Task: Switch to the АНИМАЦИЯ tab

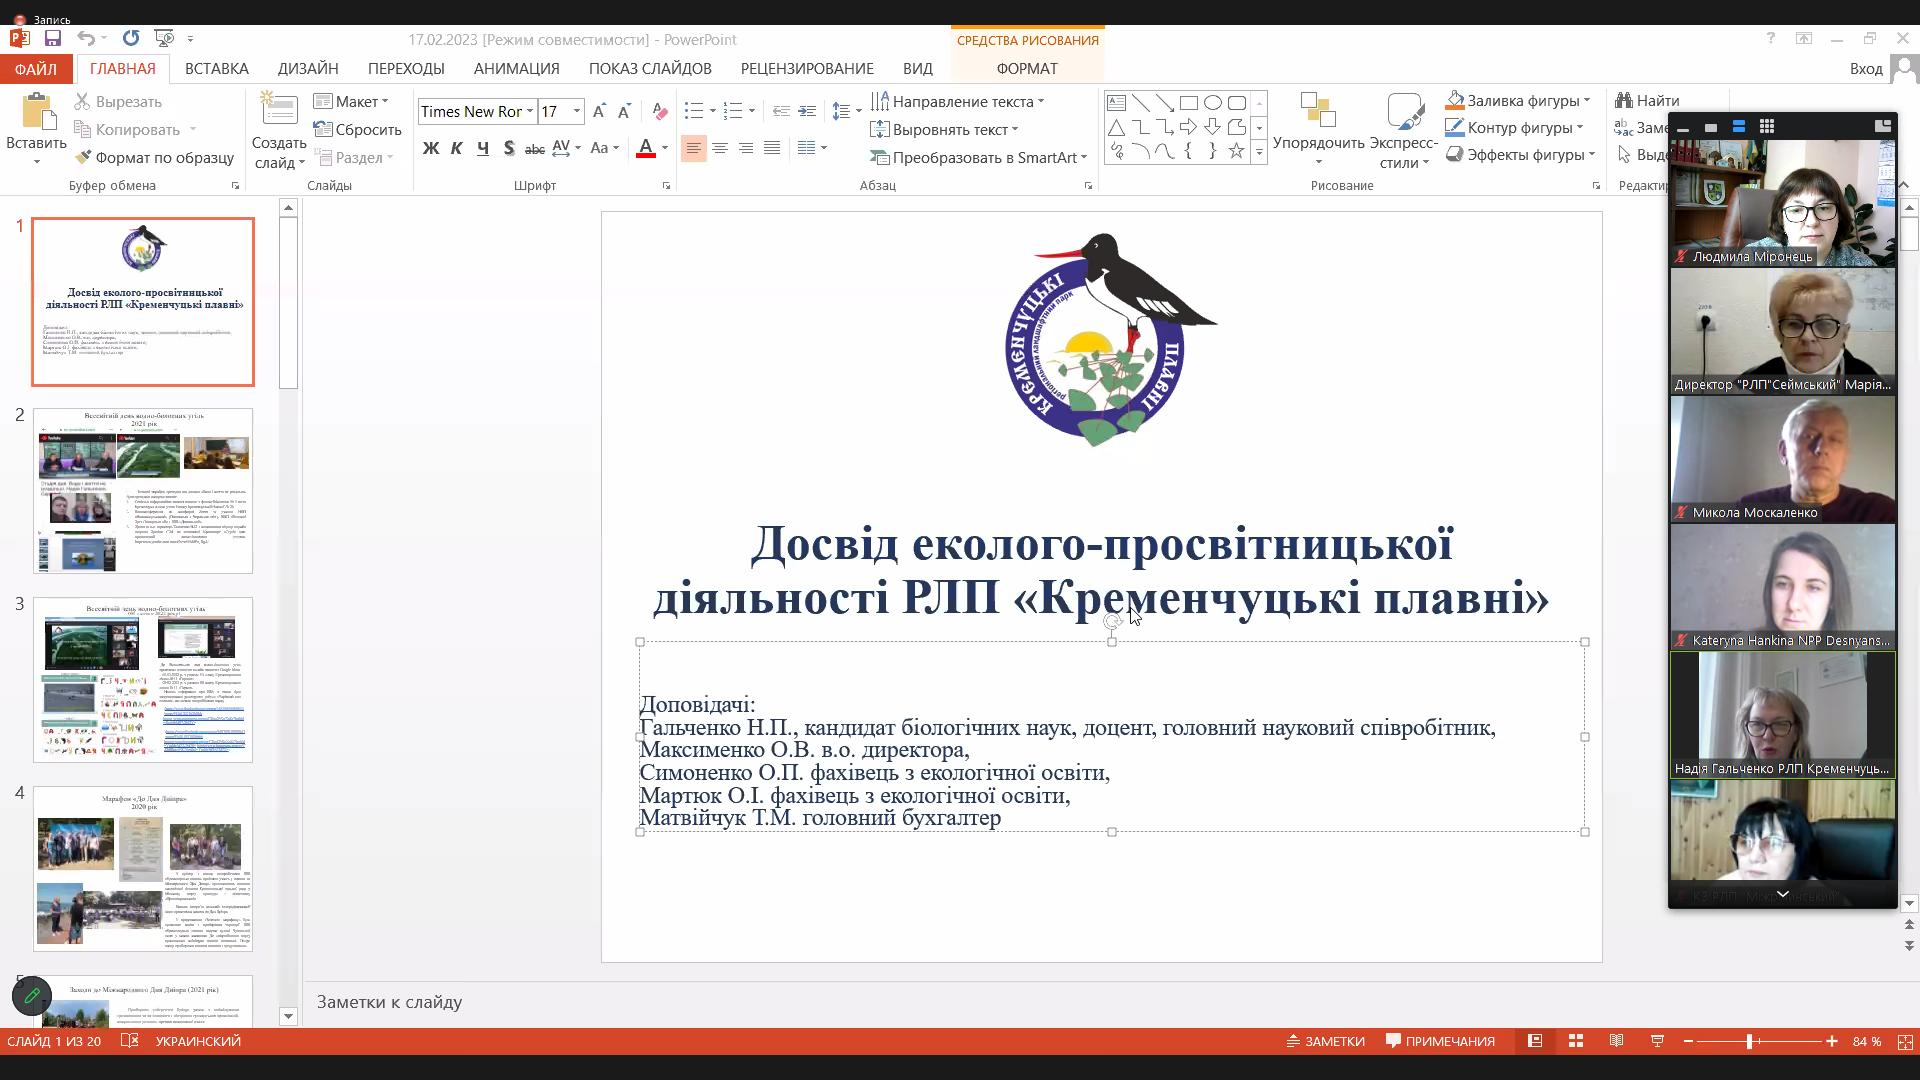Action: 516,68
